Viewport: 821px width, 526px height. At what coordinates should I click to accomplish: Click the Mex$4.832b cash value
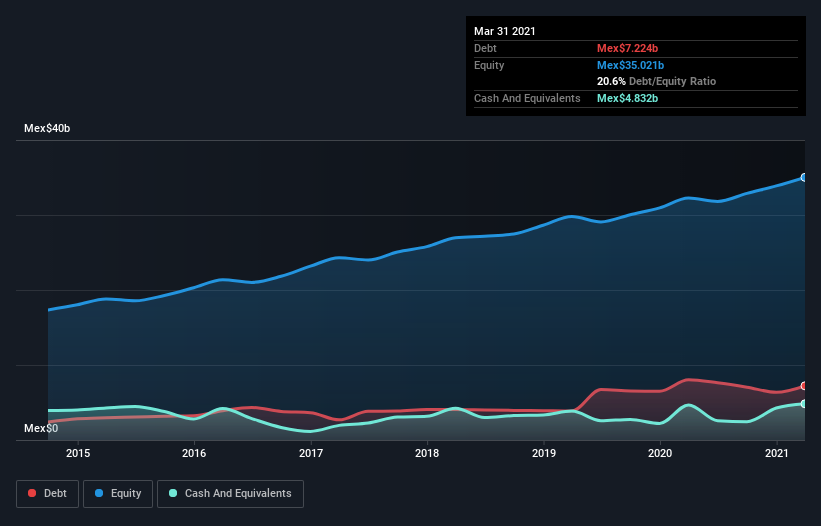(627, 98)
